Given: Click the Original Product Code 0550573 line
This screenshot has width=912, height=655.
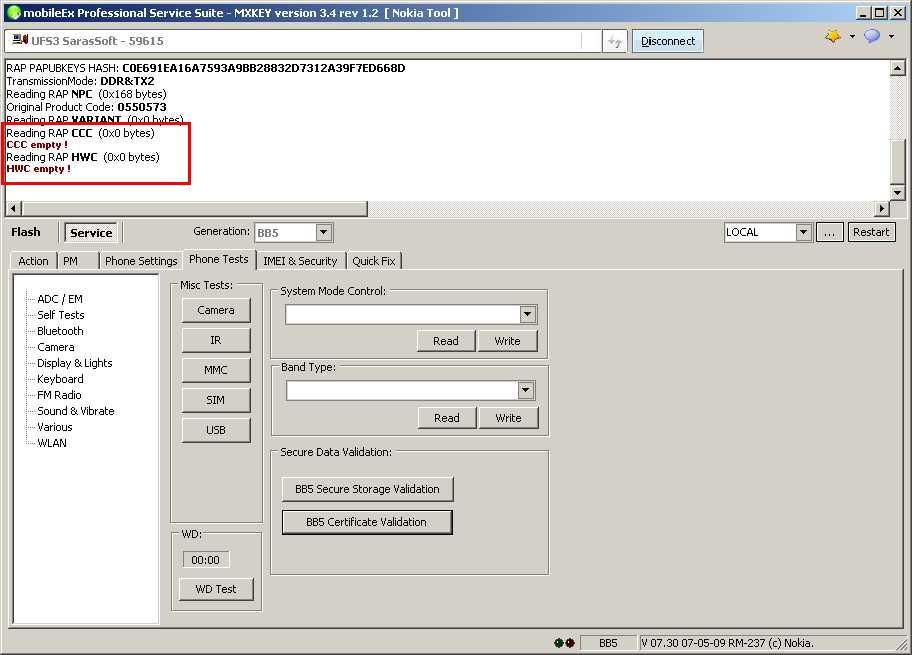Looking at the screenshot, I should [x=86, y=107].
